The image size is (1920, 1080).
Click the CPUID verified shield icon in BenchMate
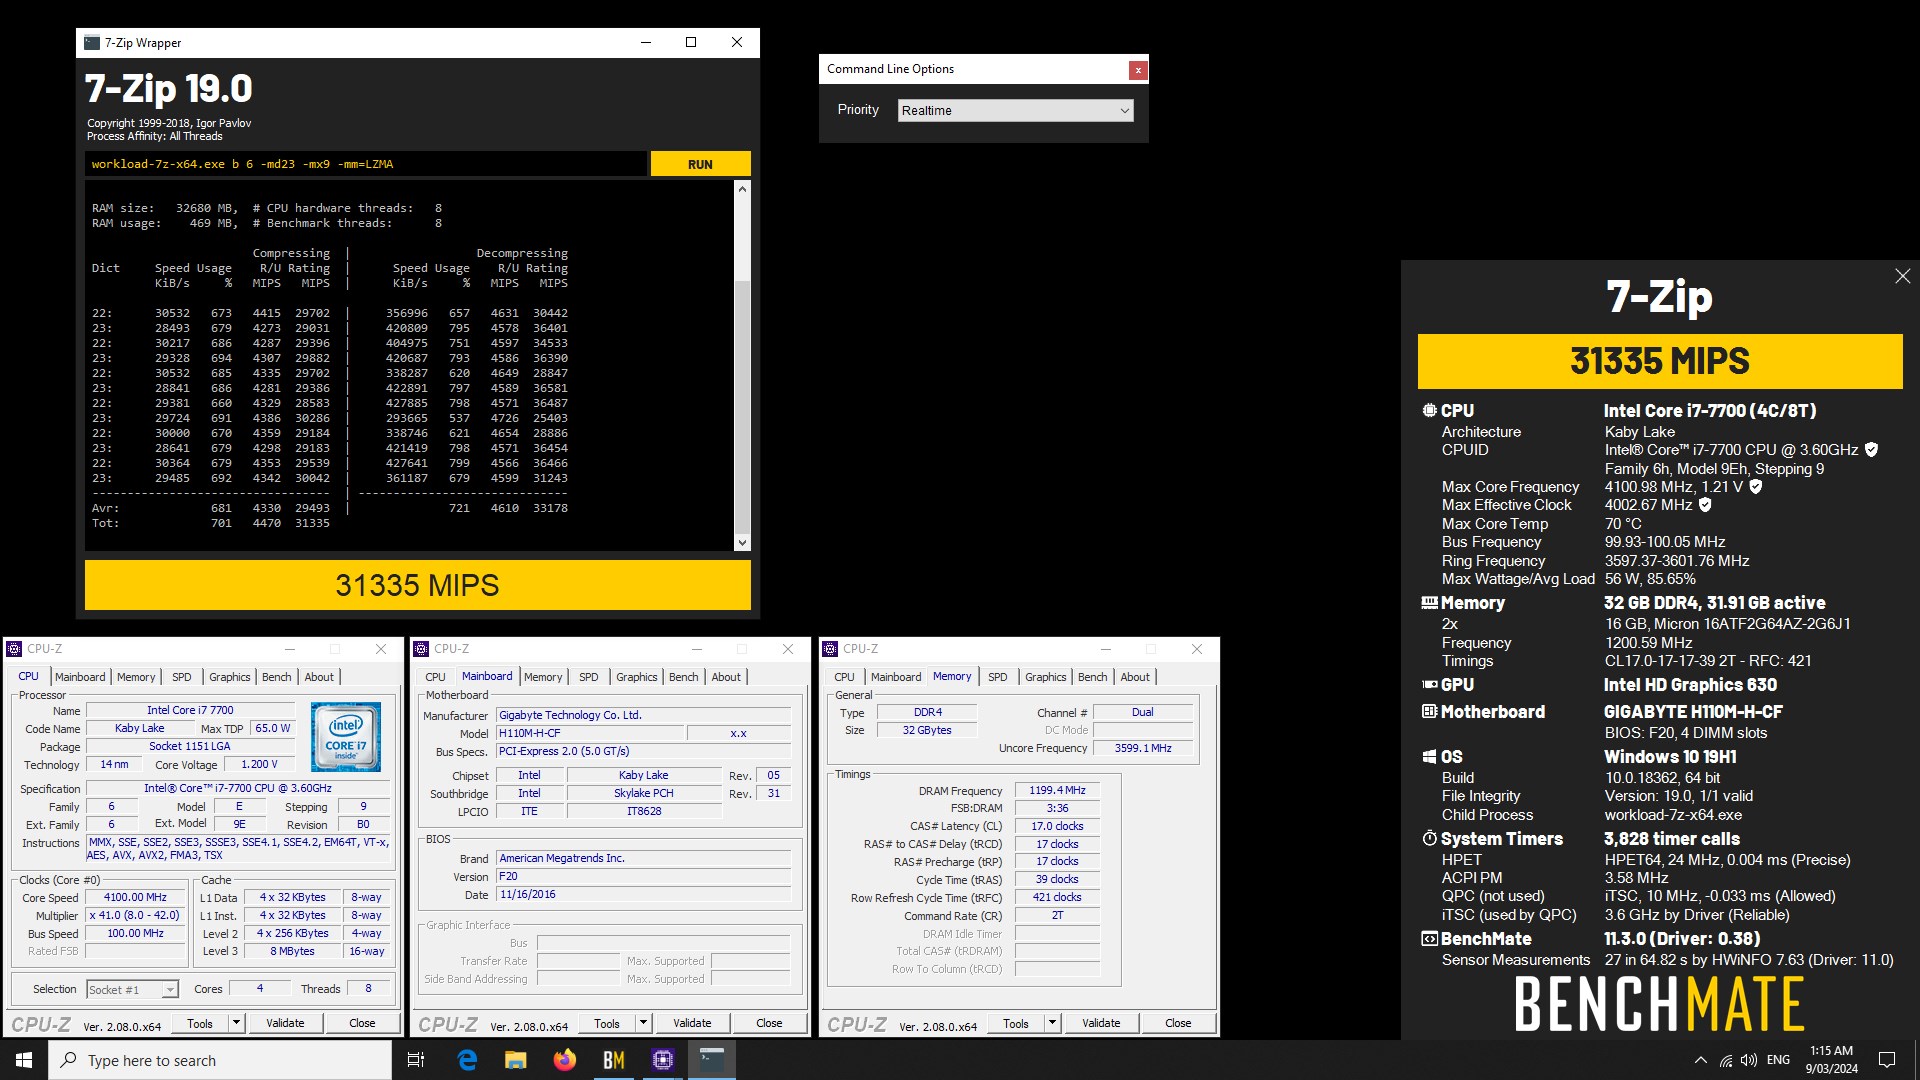pos(1871,450)
